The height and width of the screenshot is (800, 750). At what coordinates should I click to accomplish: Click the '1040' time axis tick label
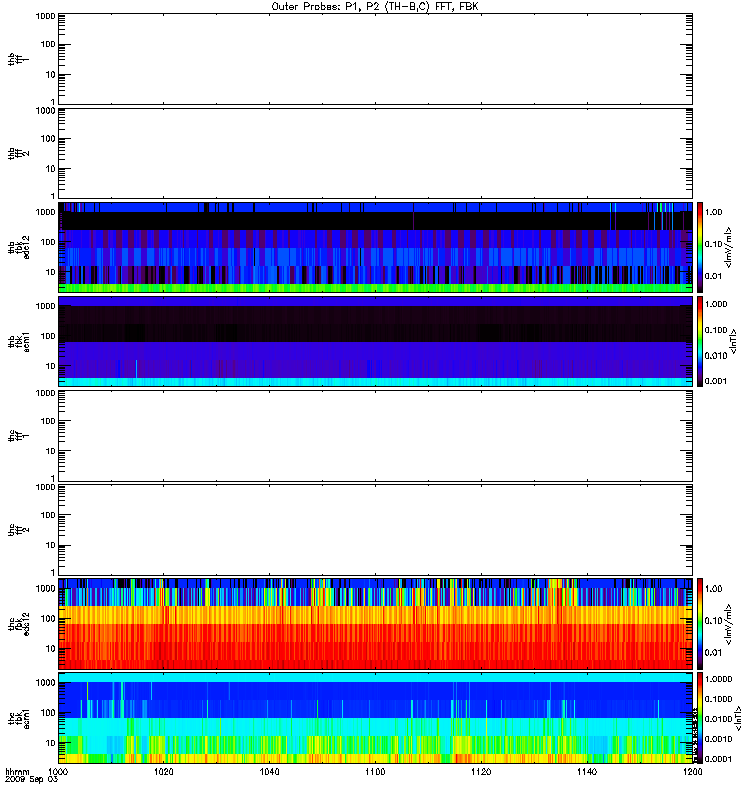(x=269, y=772)
